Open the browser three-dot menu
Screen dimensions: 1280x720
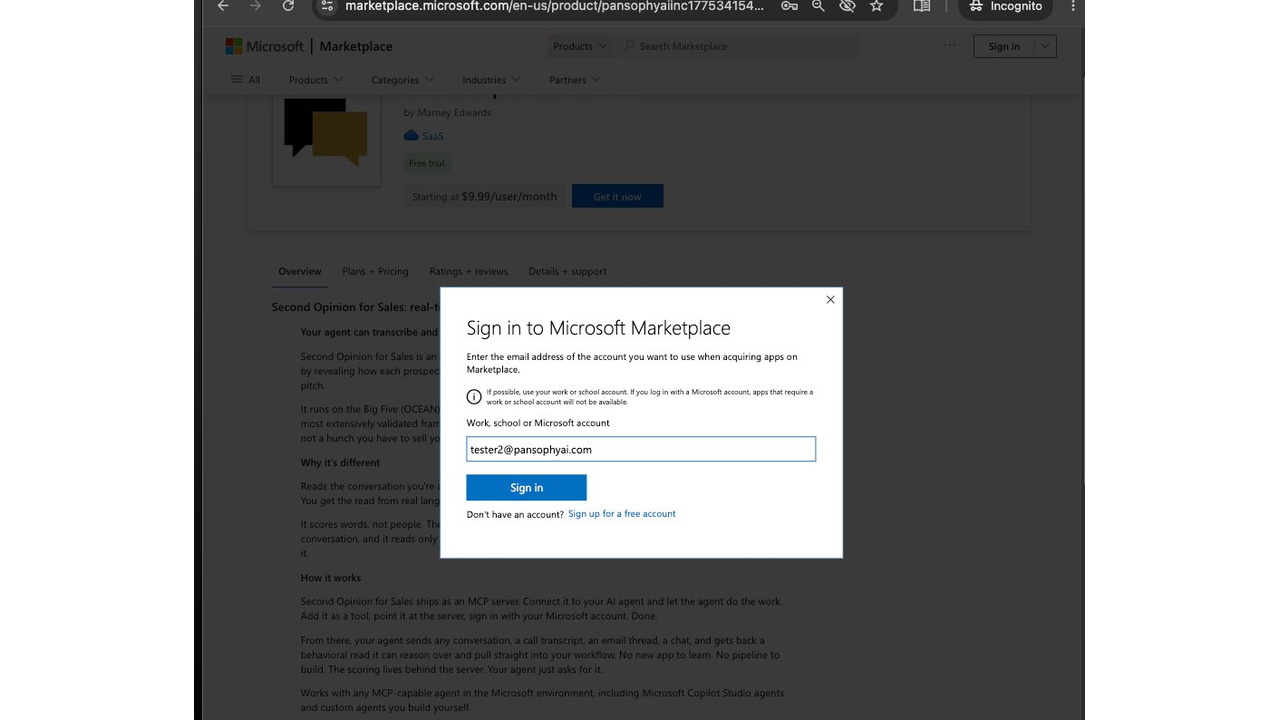(x=1072, y=6)
